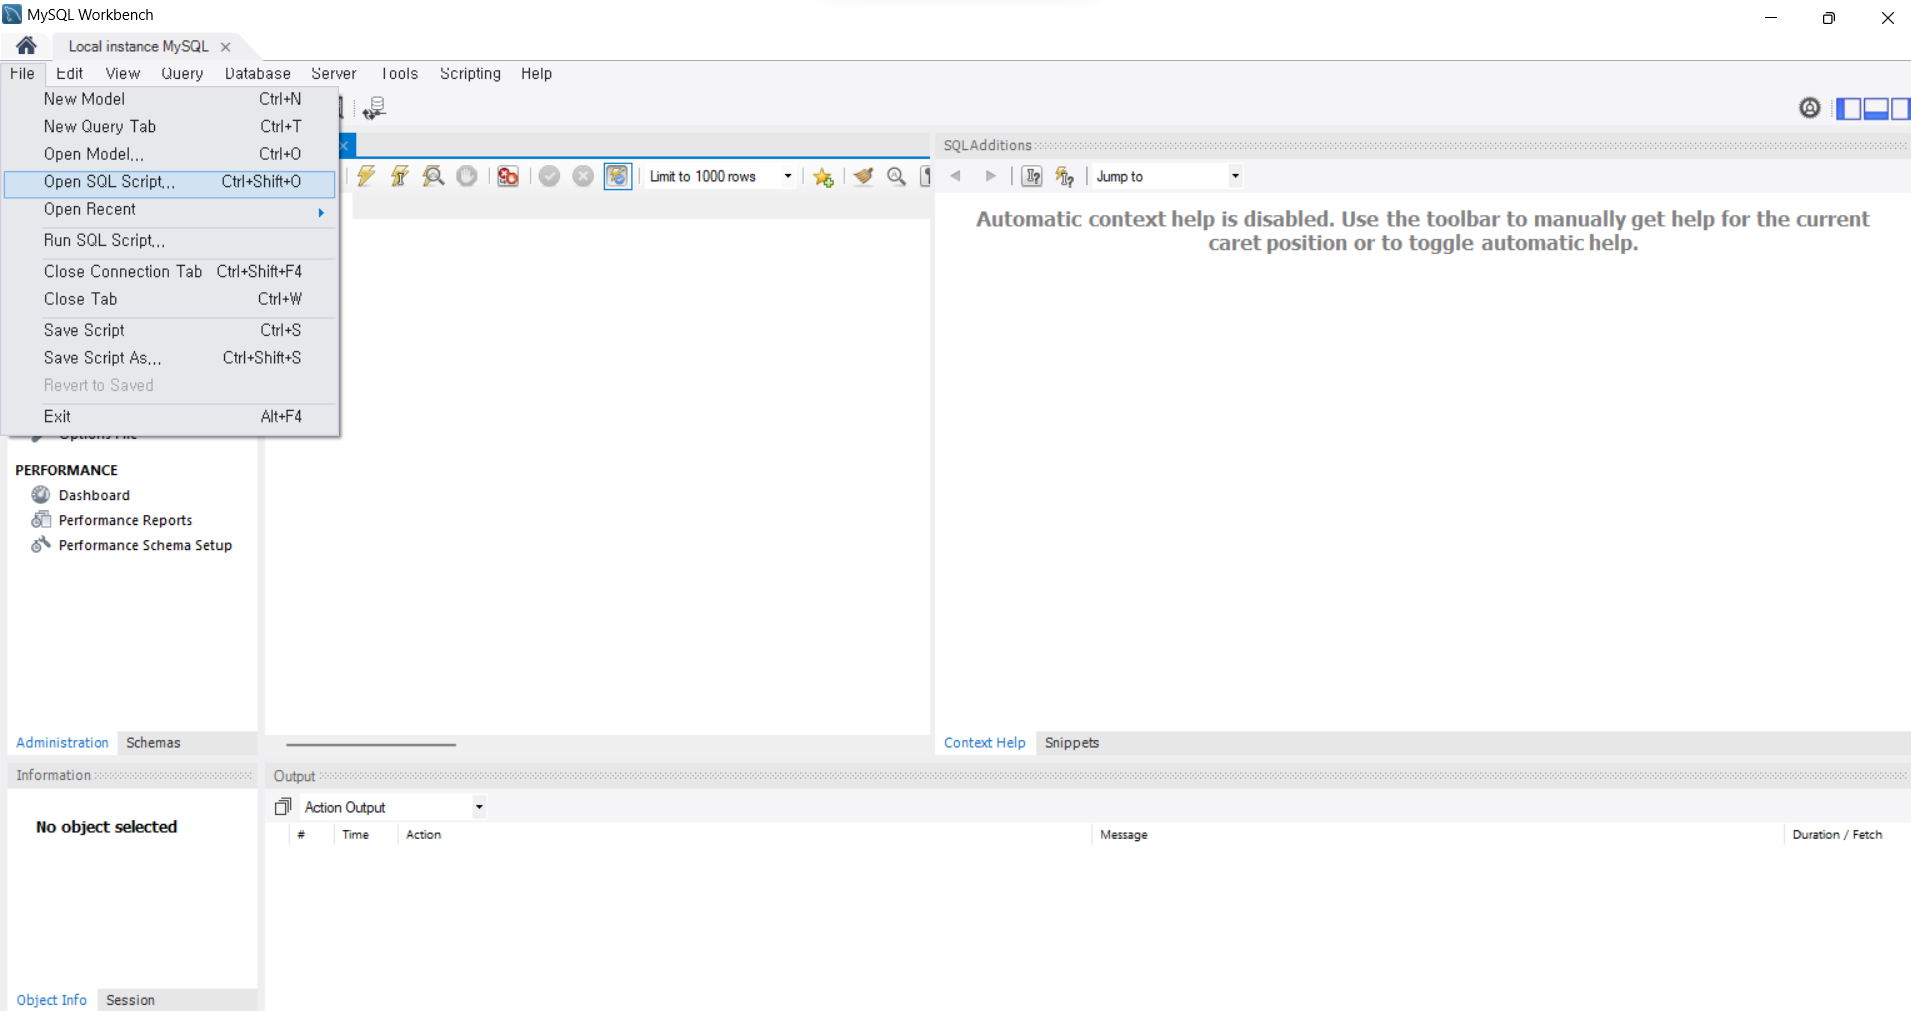
Task: Click Exit in the File menu
Action: point(170,416)
